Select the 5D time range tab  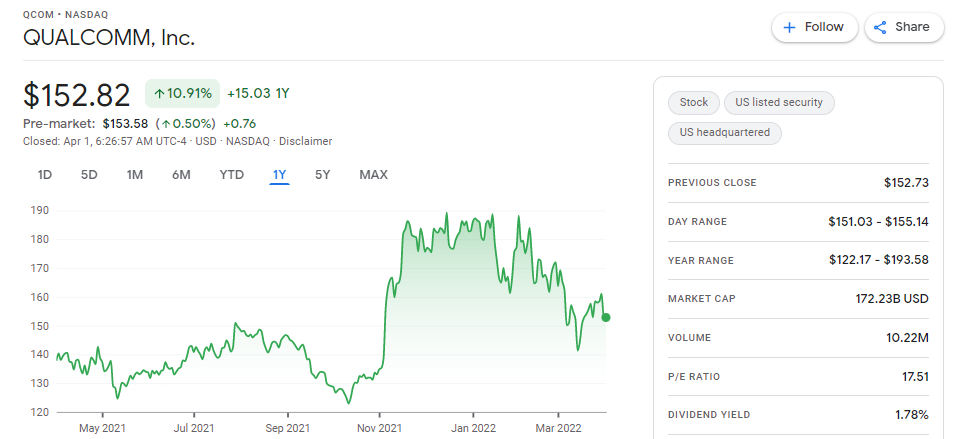point(89,175)
